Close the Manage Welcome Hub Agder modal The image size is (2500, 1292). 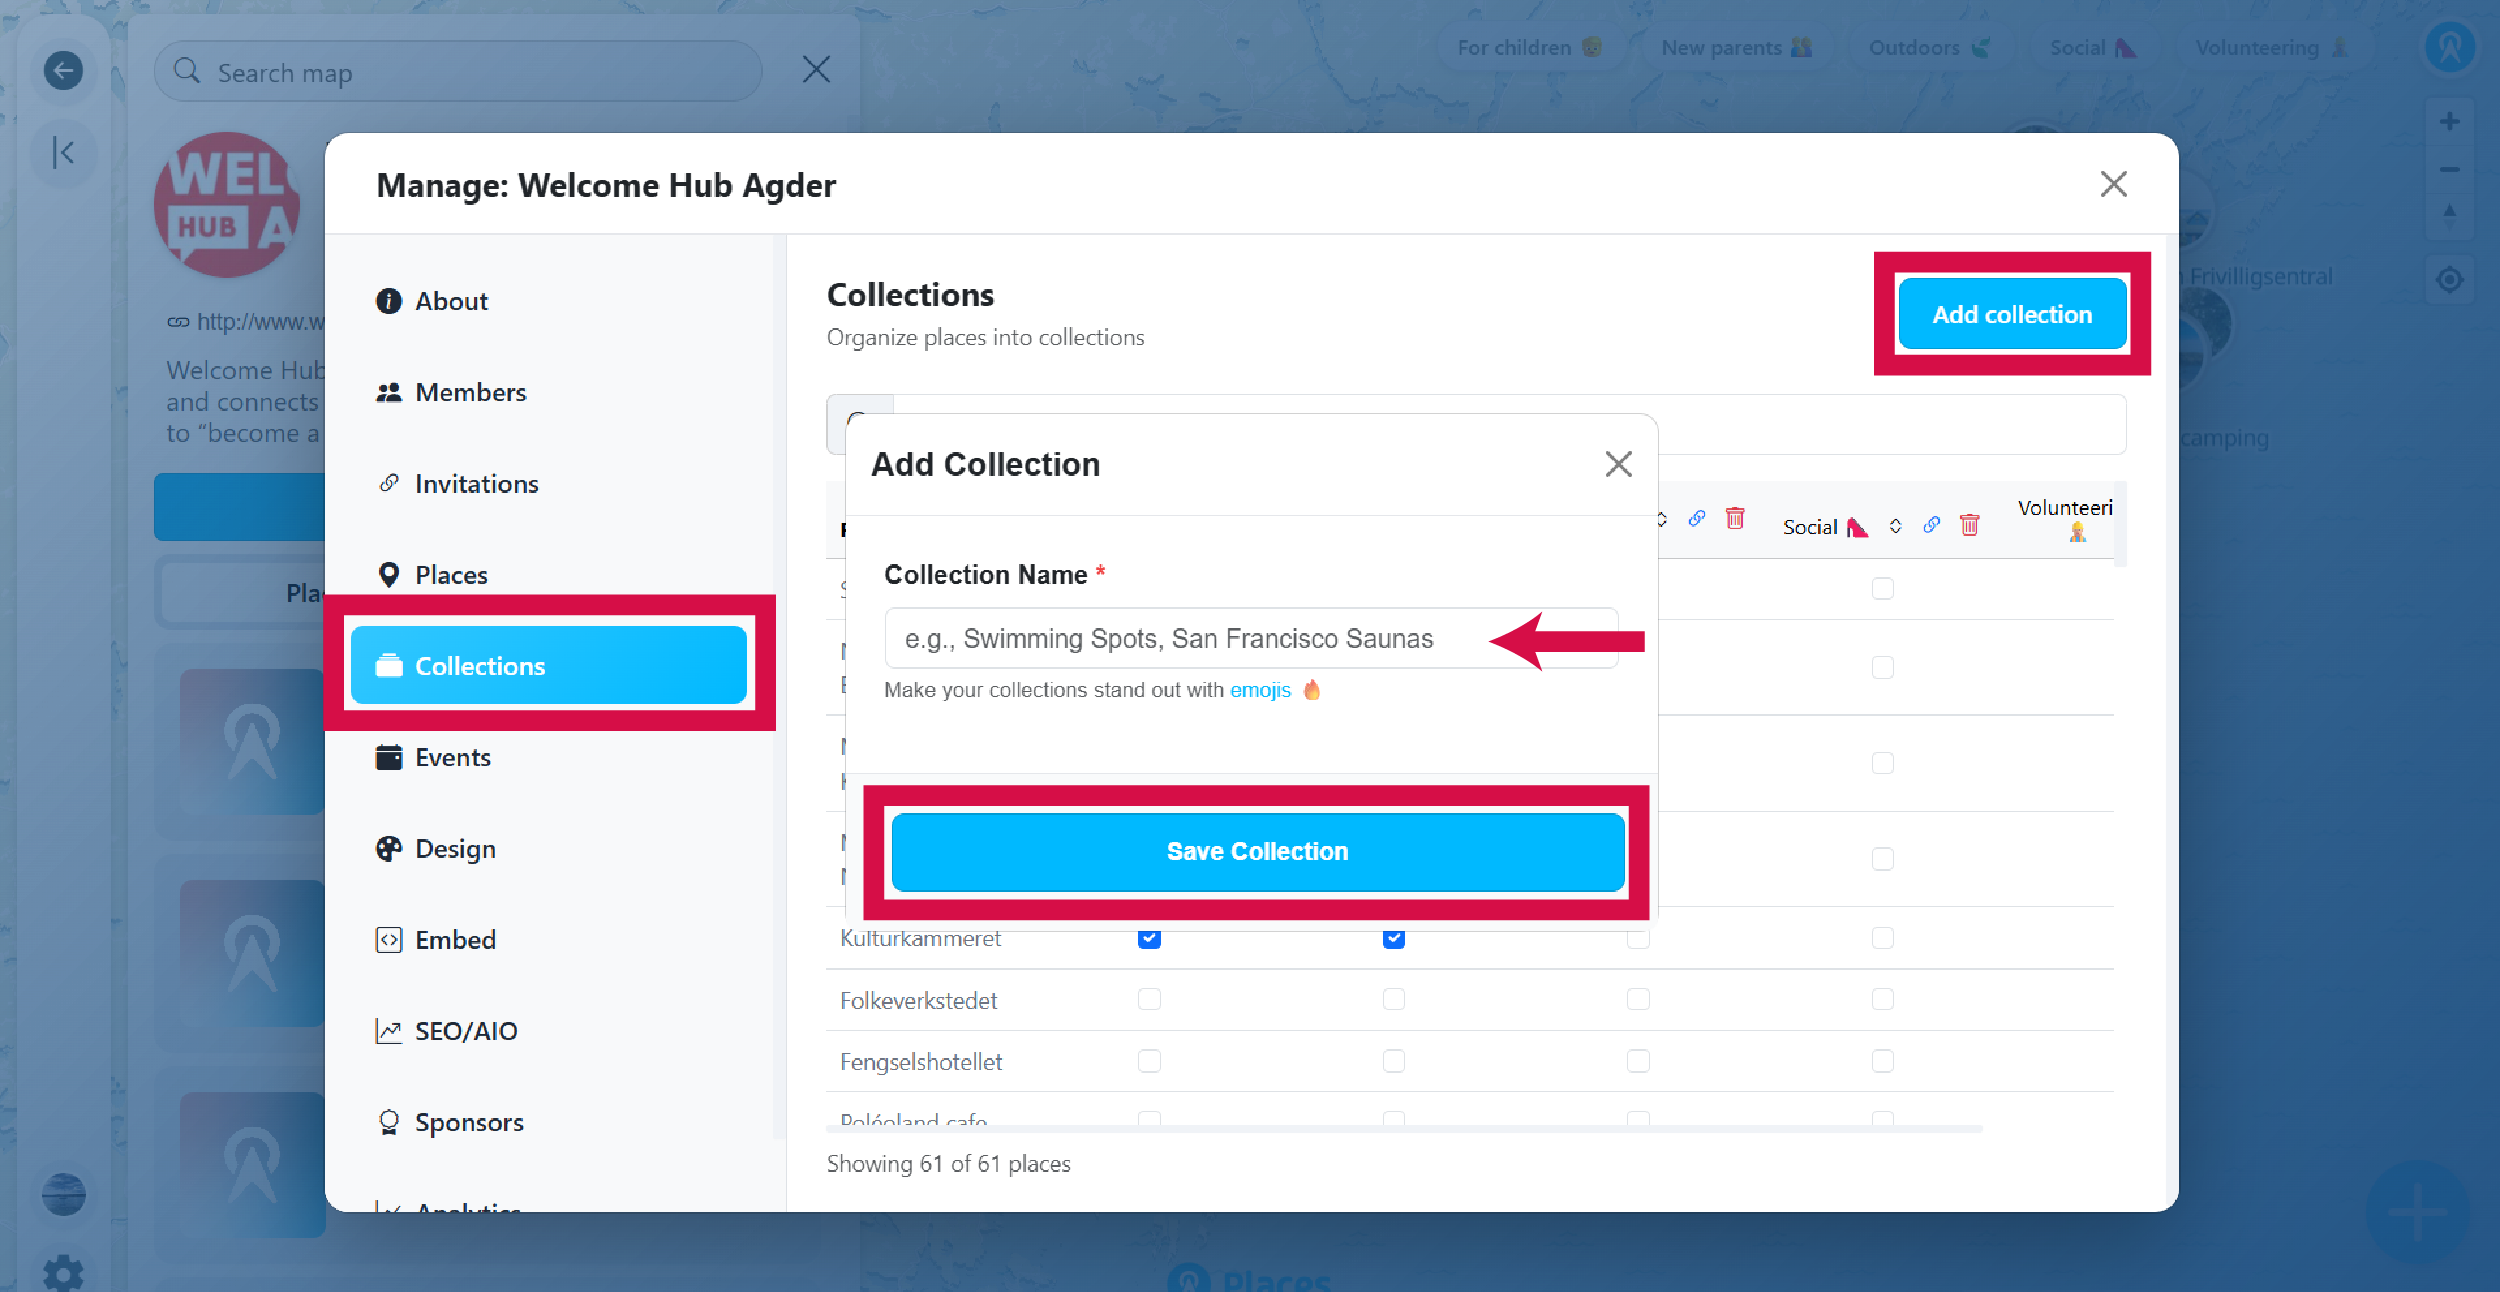click(2113, 184)
